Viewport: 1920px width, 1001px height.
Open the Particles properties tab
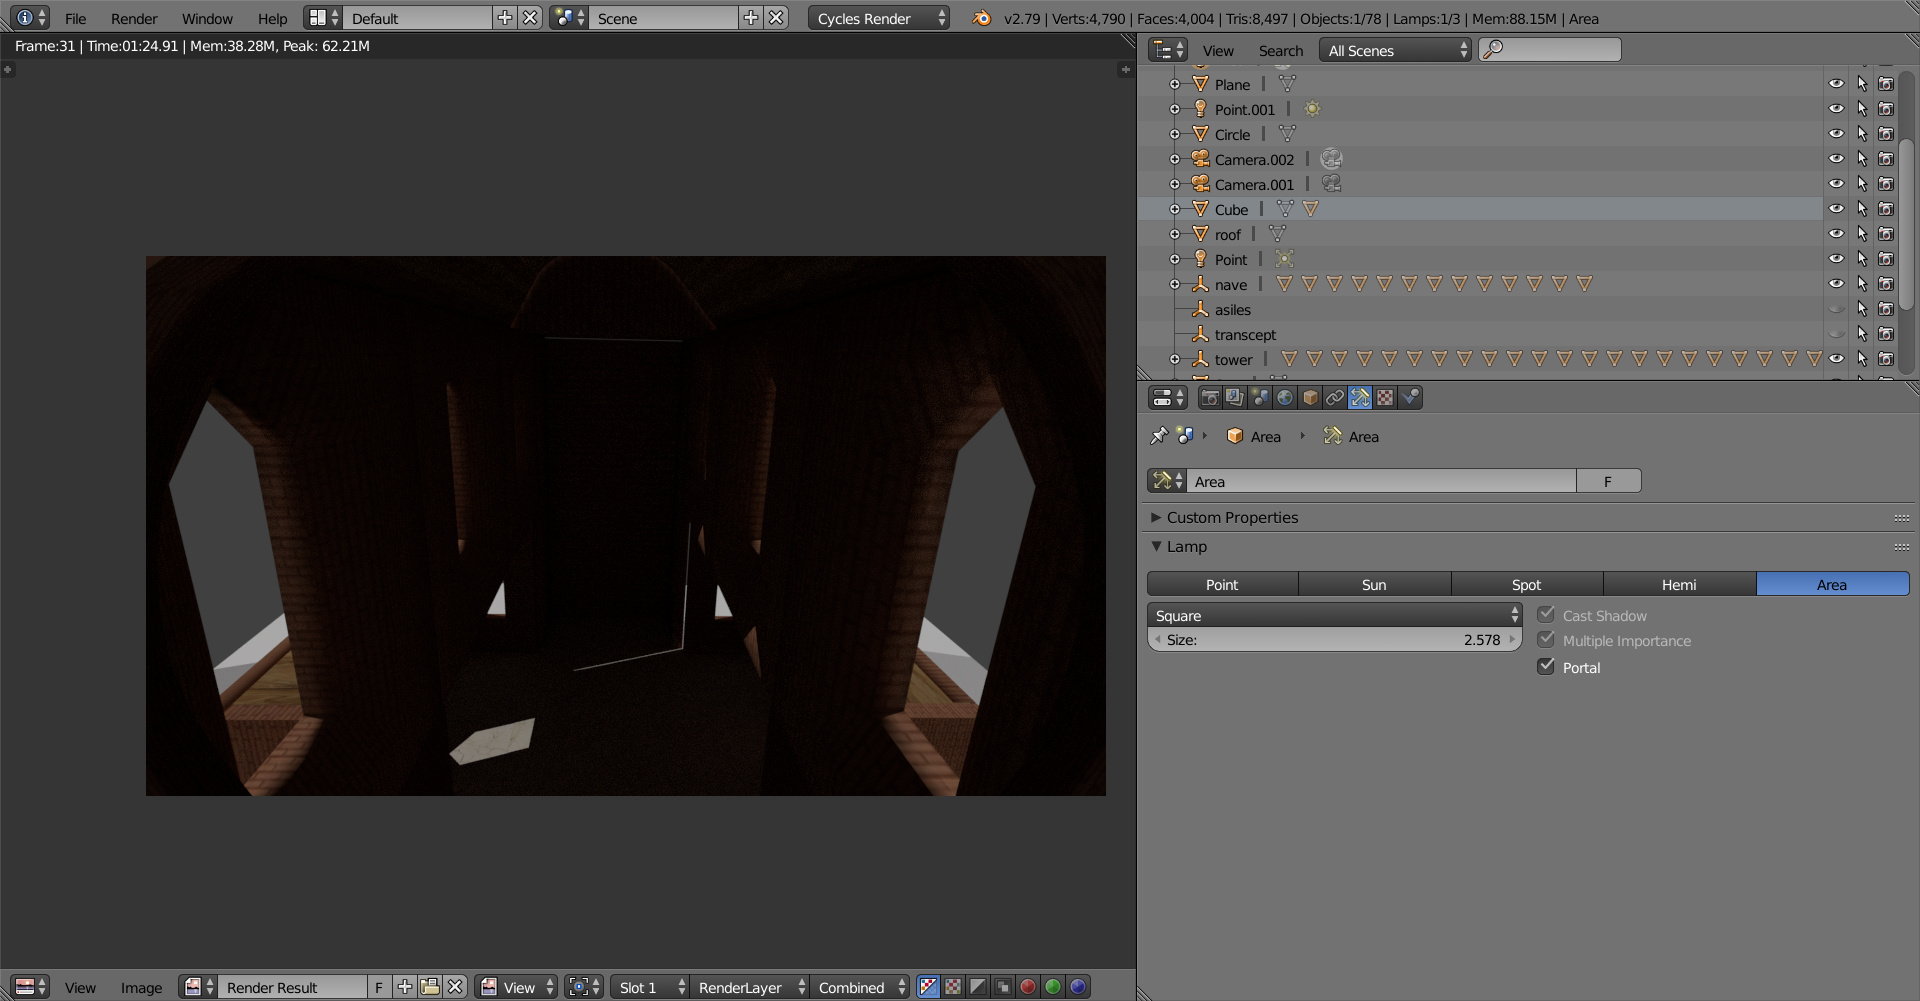(x=1410, y=398)
